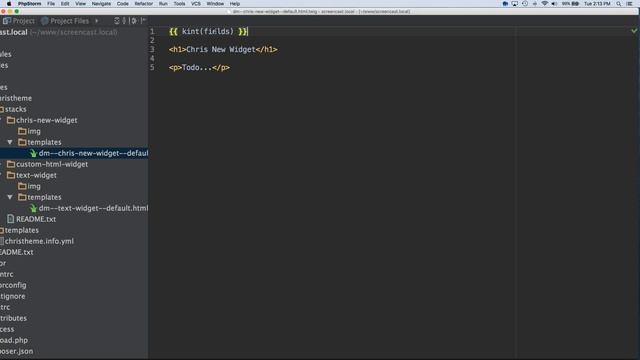The image size is (640, 360).
Task: Click the battery status indicator
Action: [x=571, y=4]
